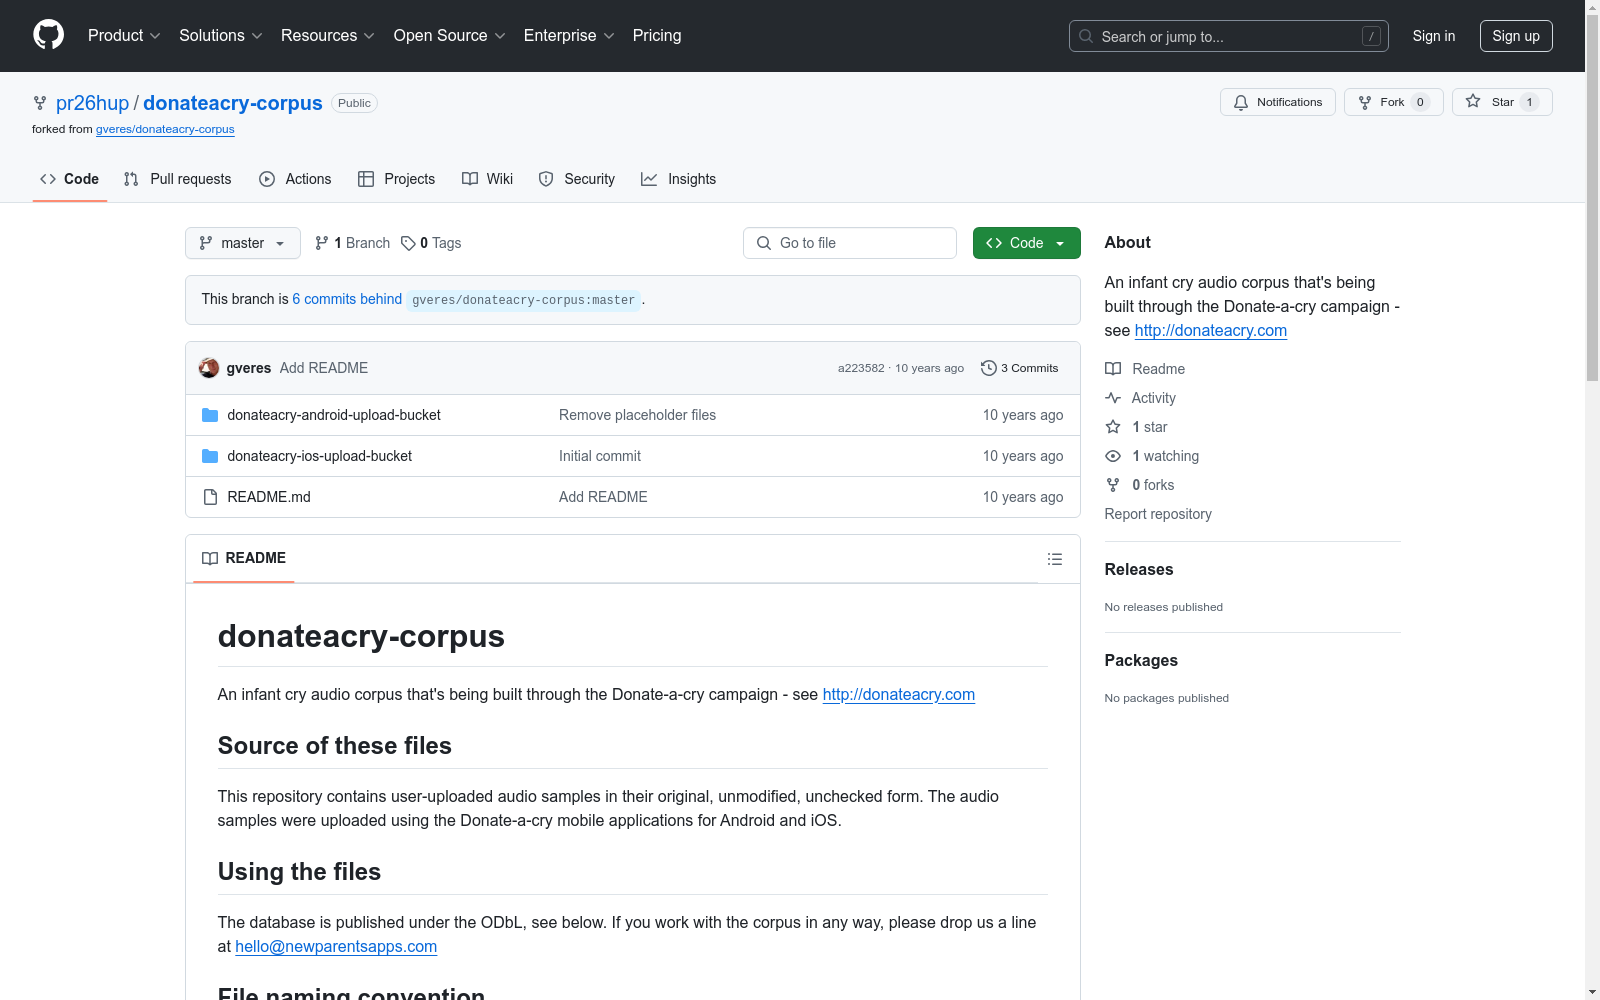Image resolution: width=1600 pixels, height=1000 pixels.
Task: Open the Enterprise dropdown
Action: (x=569, y=35)
